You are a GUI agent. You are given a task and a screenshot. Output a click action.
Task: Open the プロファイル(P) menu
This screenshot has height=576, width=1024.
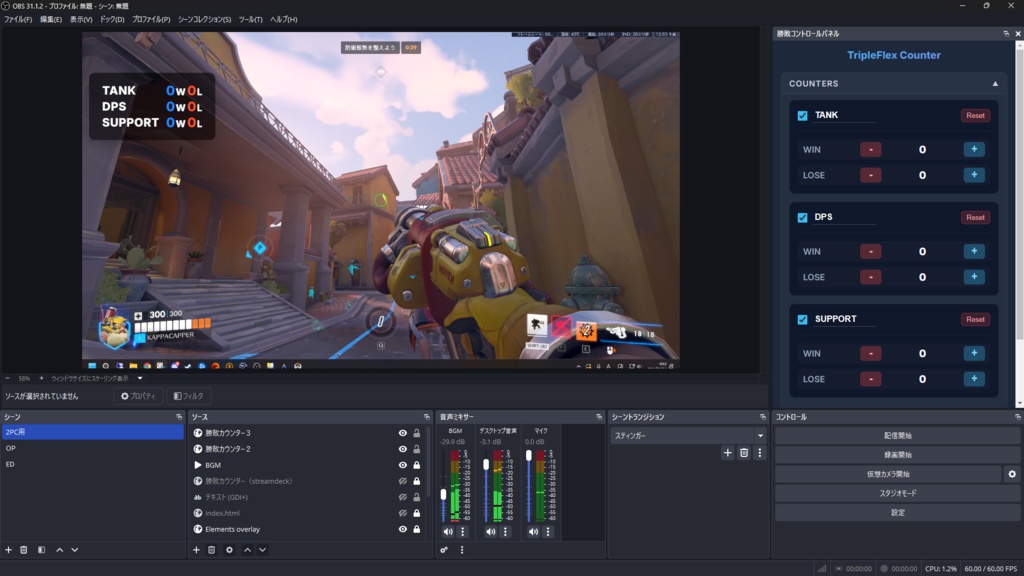[151, 20]
